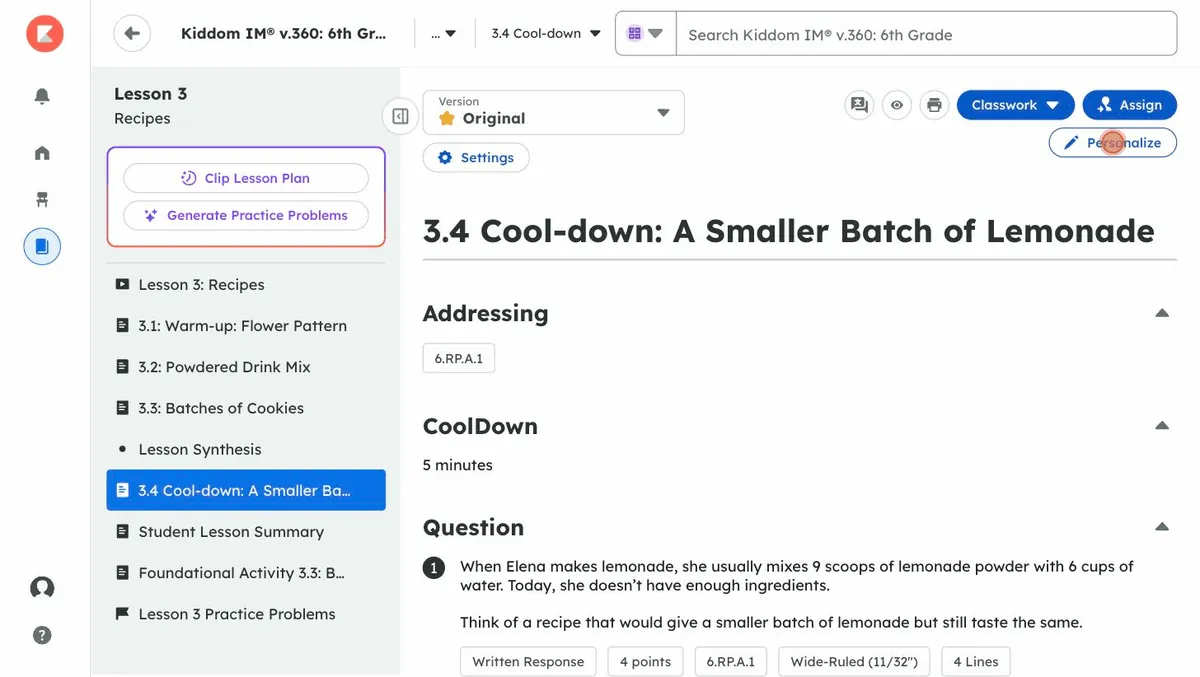Open the search category dropdown arrow
Viewport: 1200px width, 677px height.
click(655, 34)
